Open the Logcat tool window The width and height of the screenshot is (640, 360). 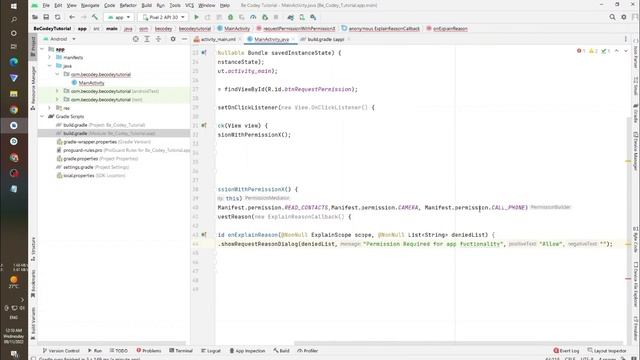coord(211,351)
